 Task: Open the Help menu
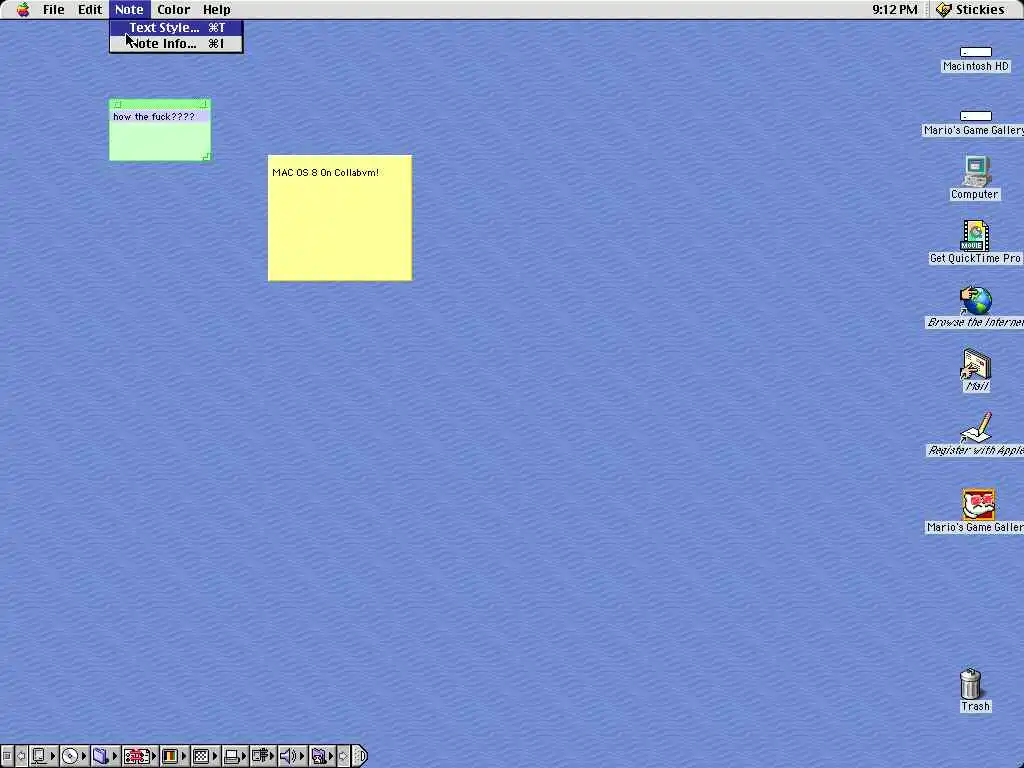pyautogui.click(x=217, y=9)
